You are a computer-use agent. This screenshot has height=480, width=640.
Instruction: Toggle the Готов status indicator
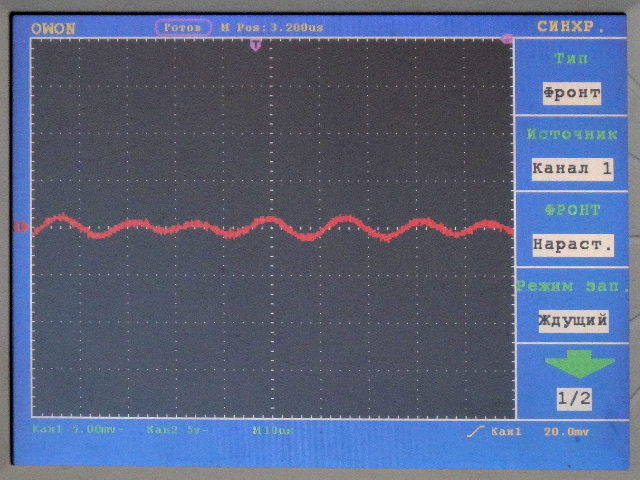coord(183,28)
